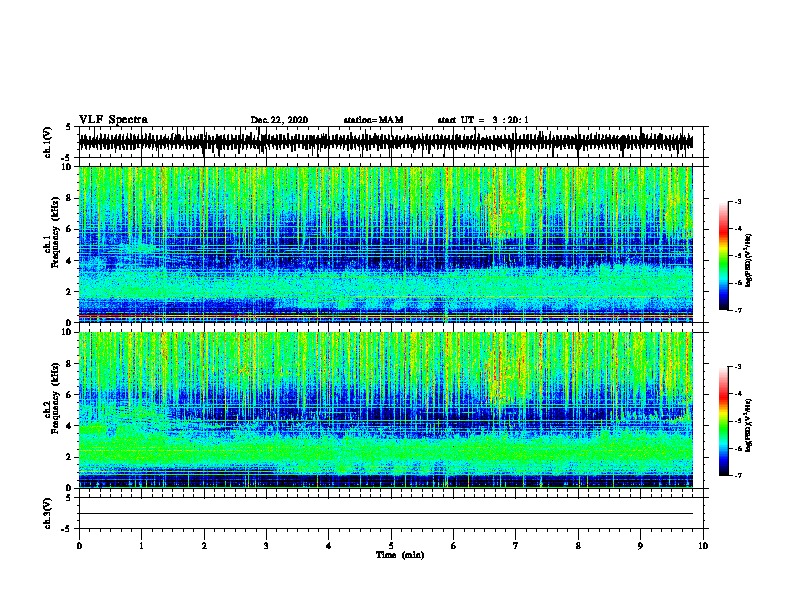This screenshot has height=612, width=792.
Task: Click the ch.2 spectrogram color bar
Action: 724,421
